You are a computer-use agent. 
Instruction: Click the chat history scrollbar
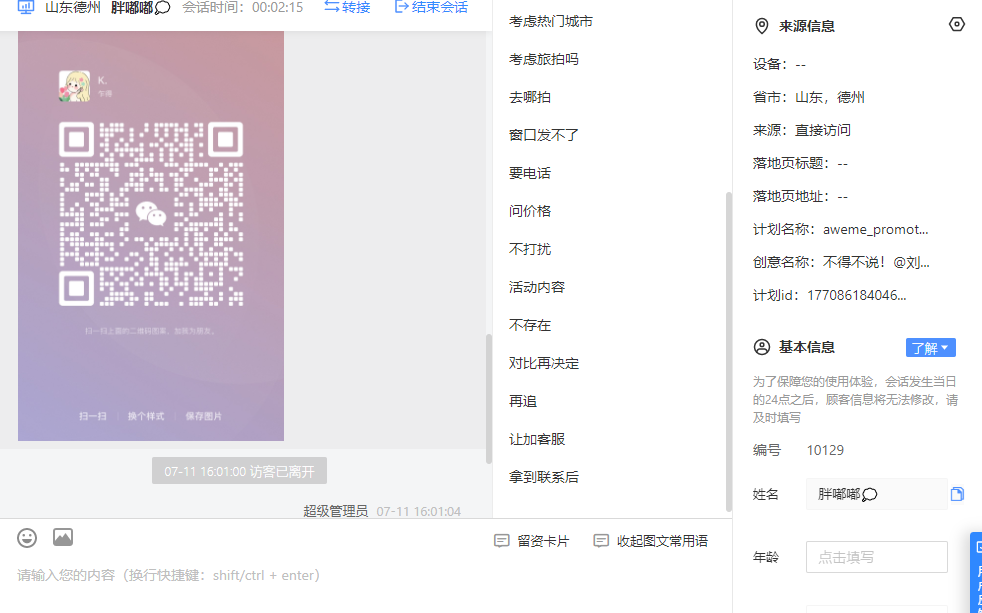pos(488,398)
